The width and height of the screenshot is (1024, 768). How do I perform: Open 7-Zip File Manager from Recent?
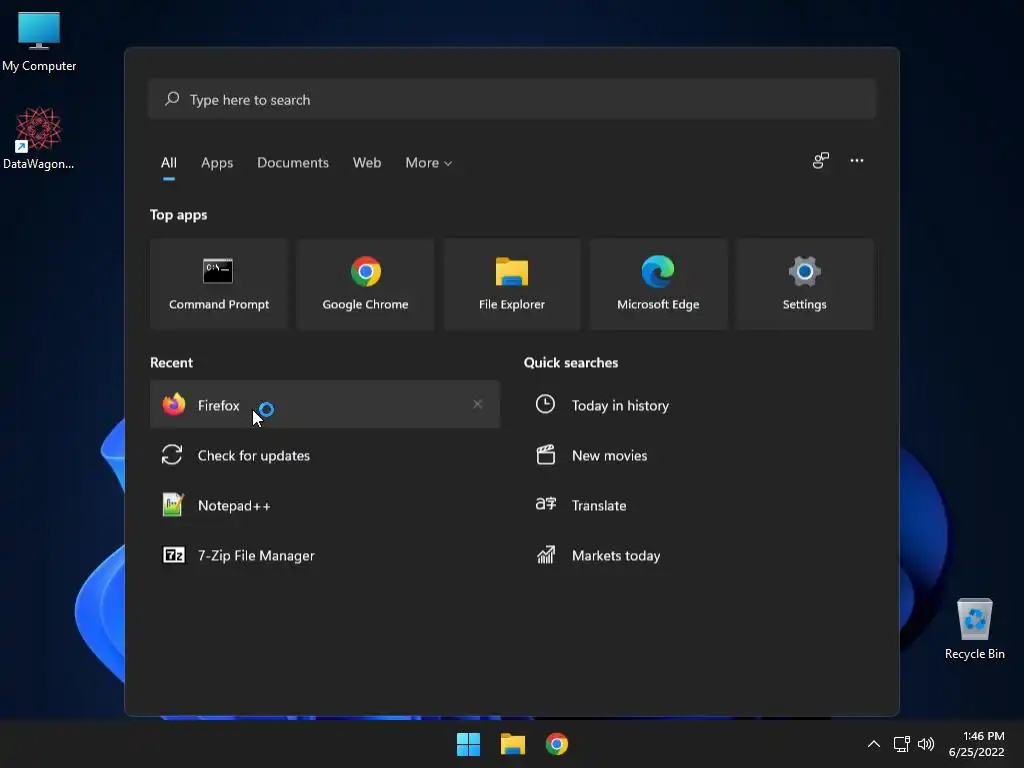pyautogui.click(x=325, y=555)
